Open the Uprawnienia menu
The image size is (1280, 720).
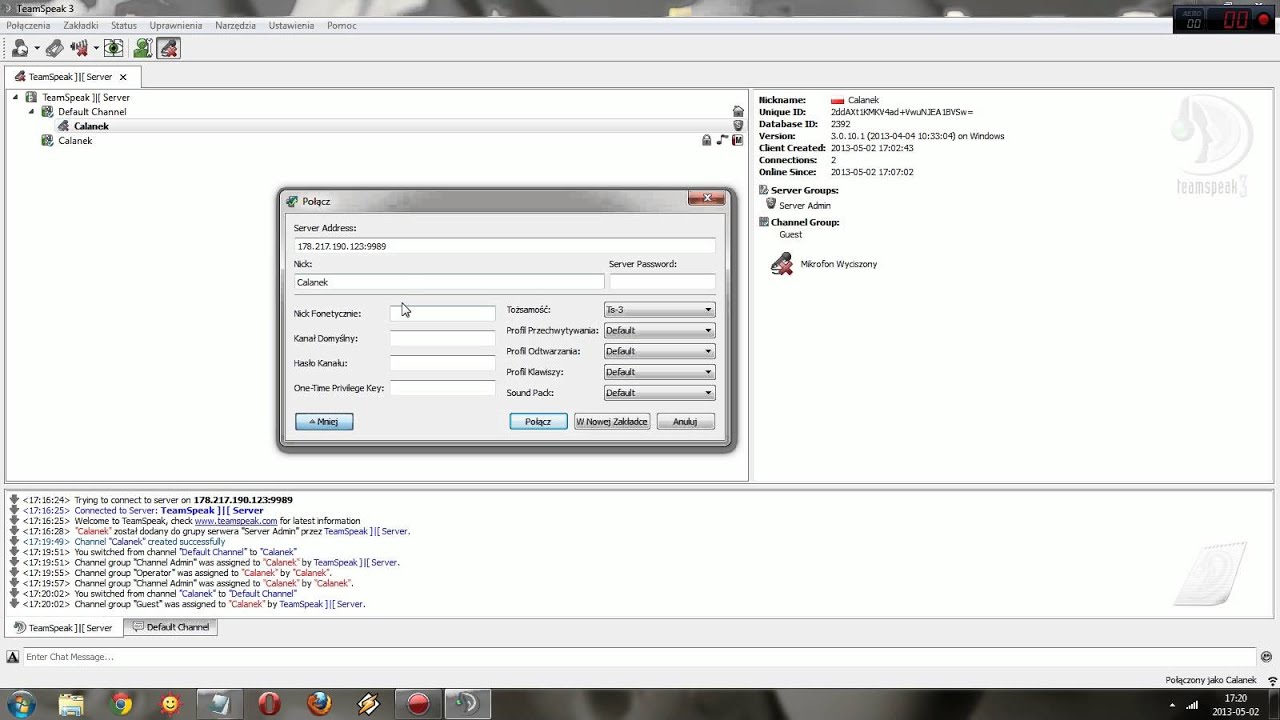(x=176, y=26)
